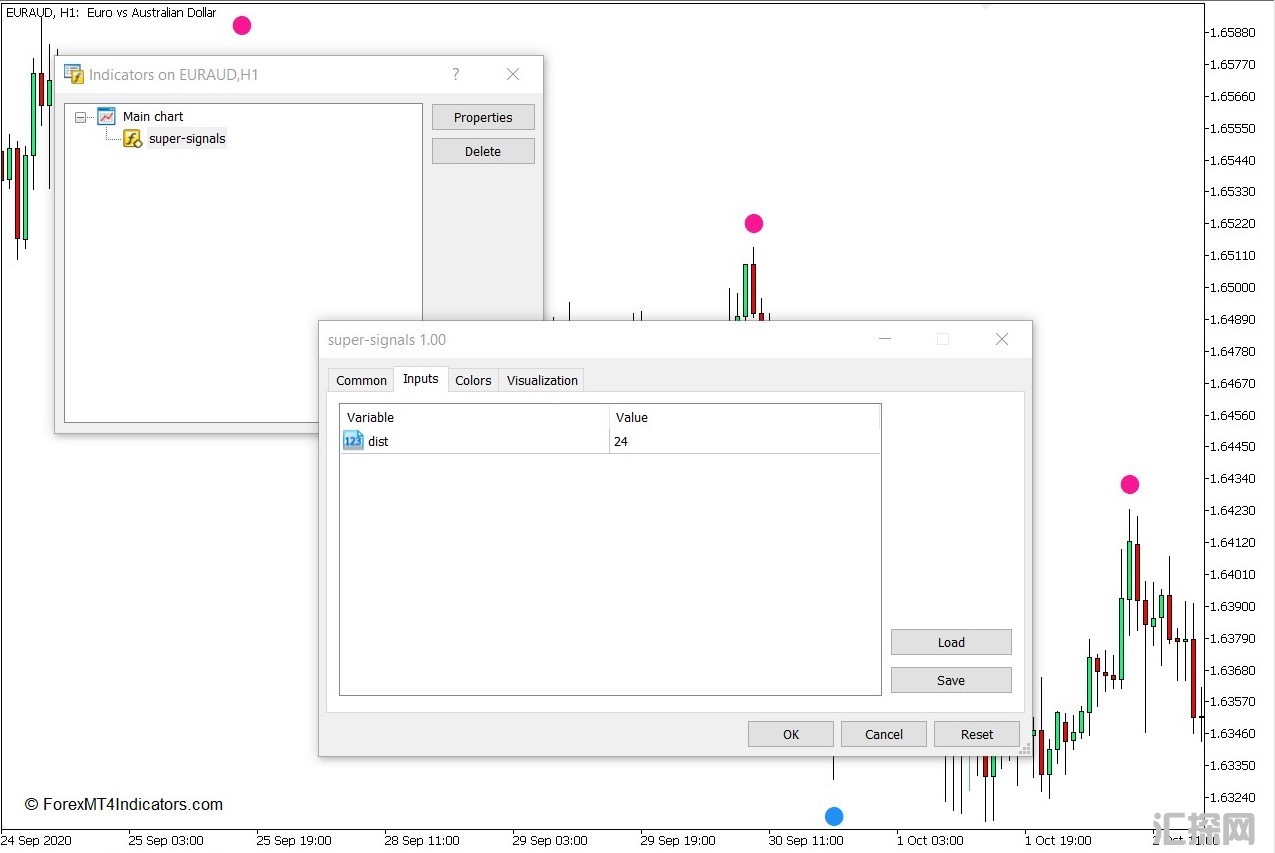The width and height of the screenshot is (1275, 853).
Task: Click the pink signal dot at far right
Action: point(1129,484)
